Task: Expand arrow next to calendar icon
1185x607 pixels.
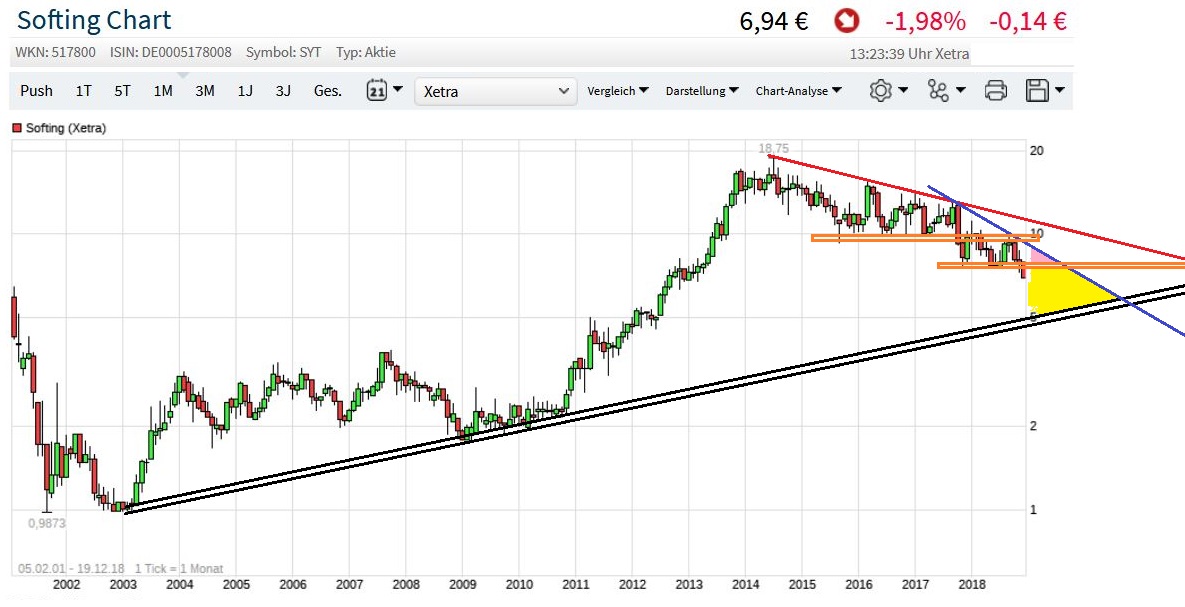Action: pyautogui.click(x=398, y=89)
